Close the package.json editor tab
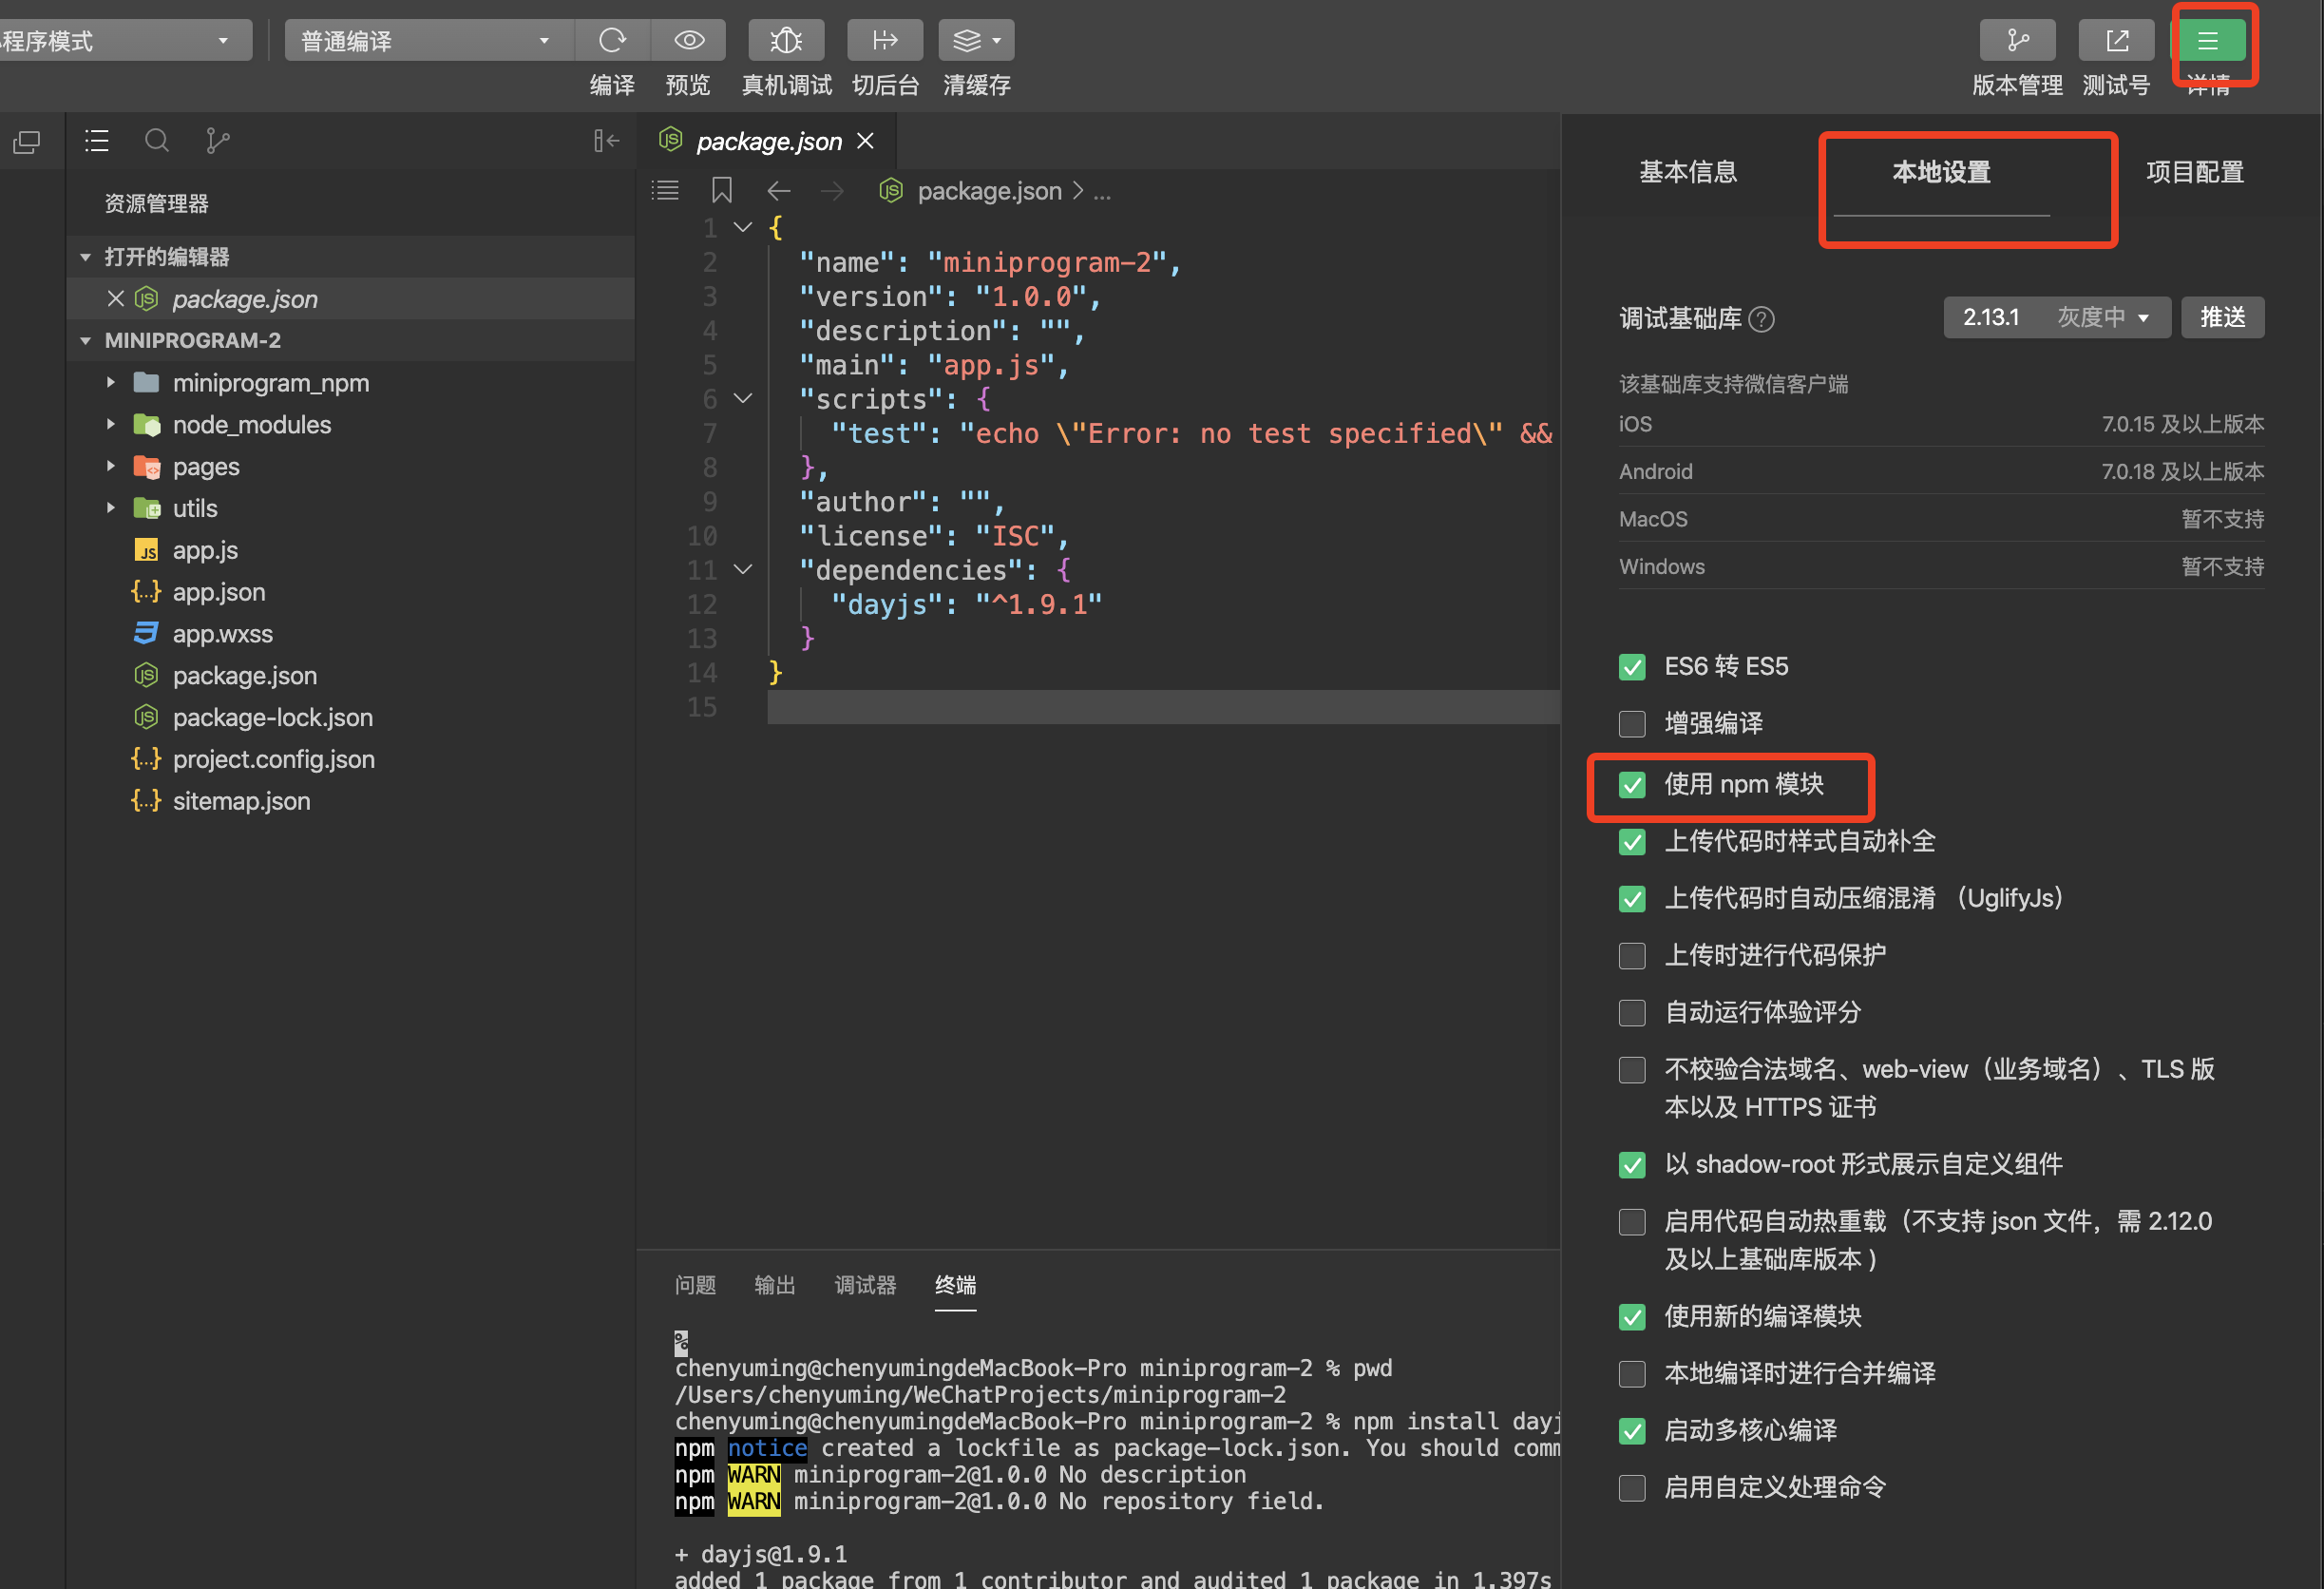 click(x=866, y=141)
